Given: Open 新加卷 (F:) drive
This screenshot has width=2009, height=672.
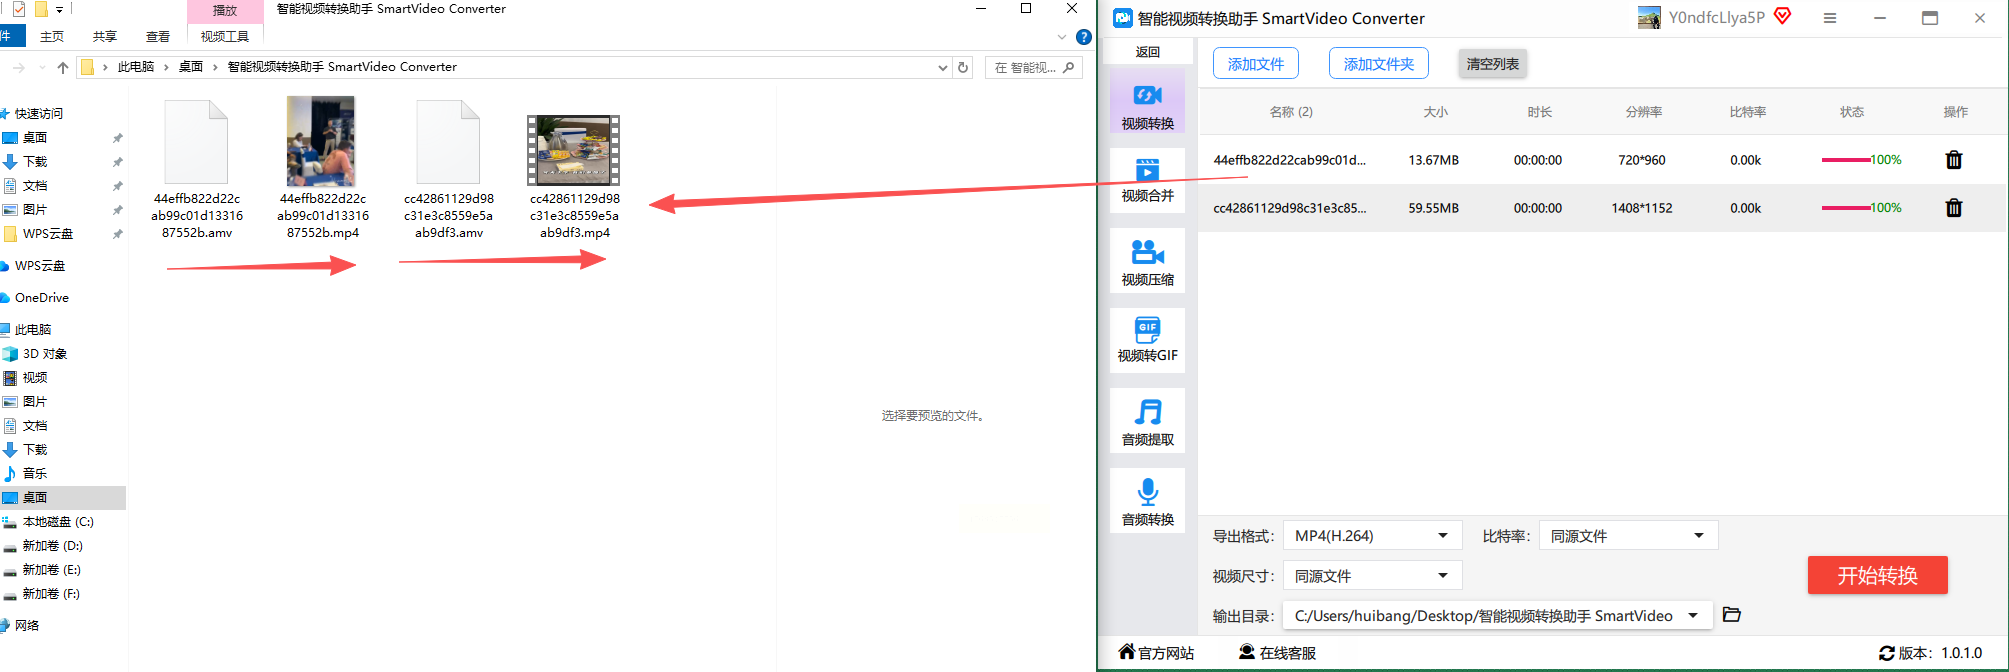Looking at the screenshot, I should coord(52,594).
